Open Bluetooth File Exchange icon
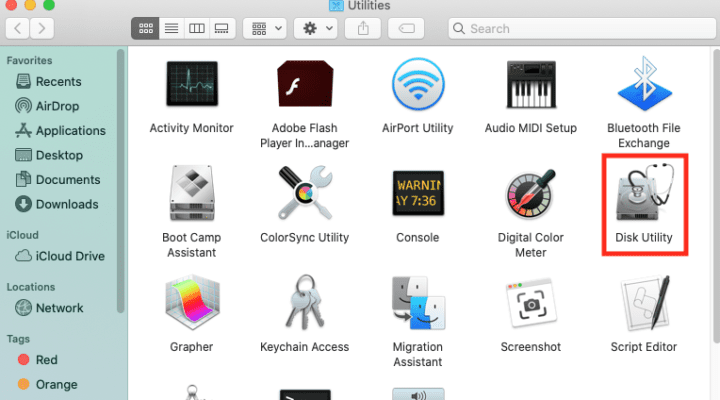This screenshot has height=400, width=720. click(x=644, y=84)
